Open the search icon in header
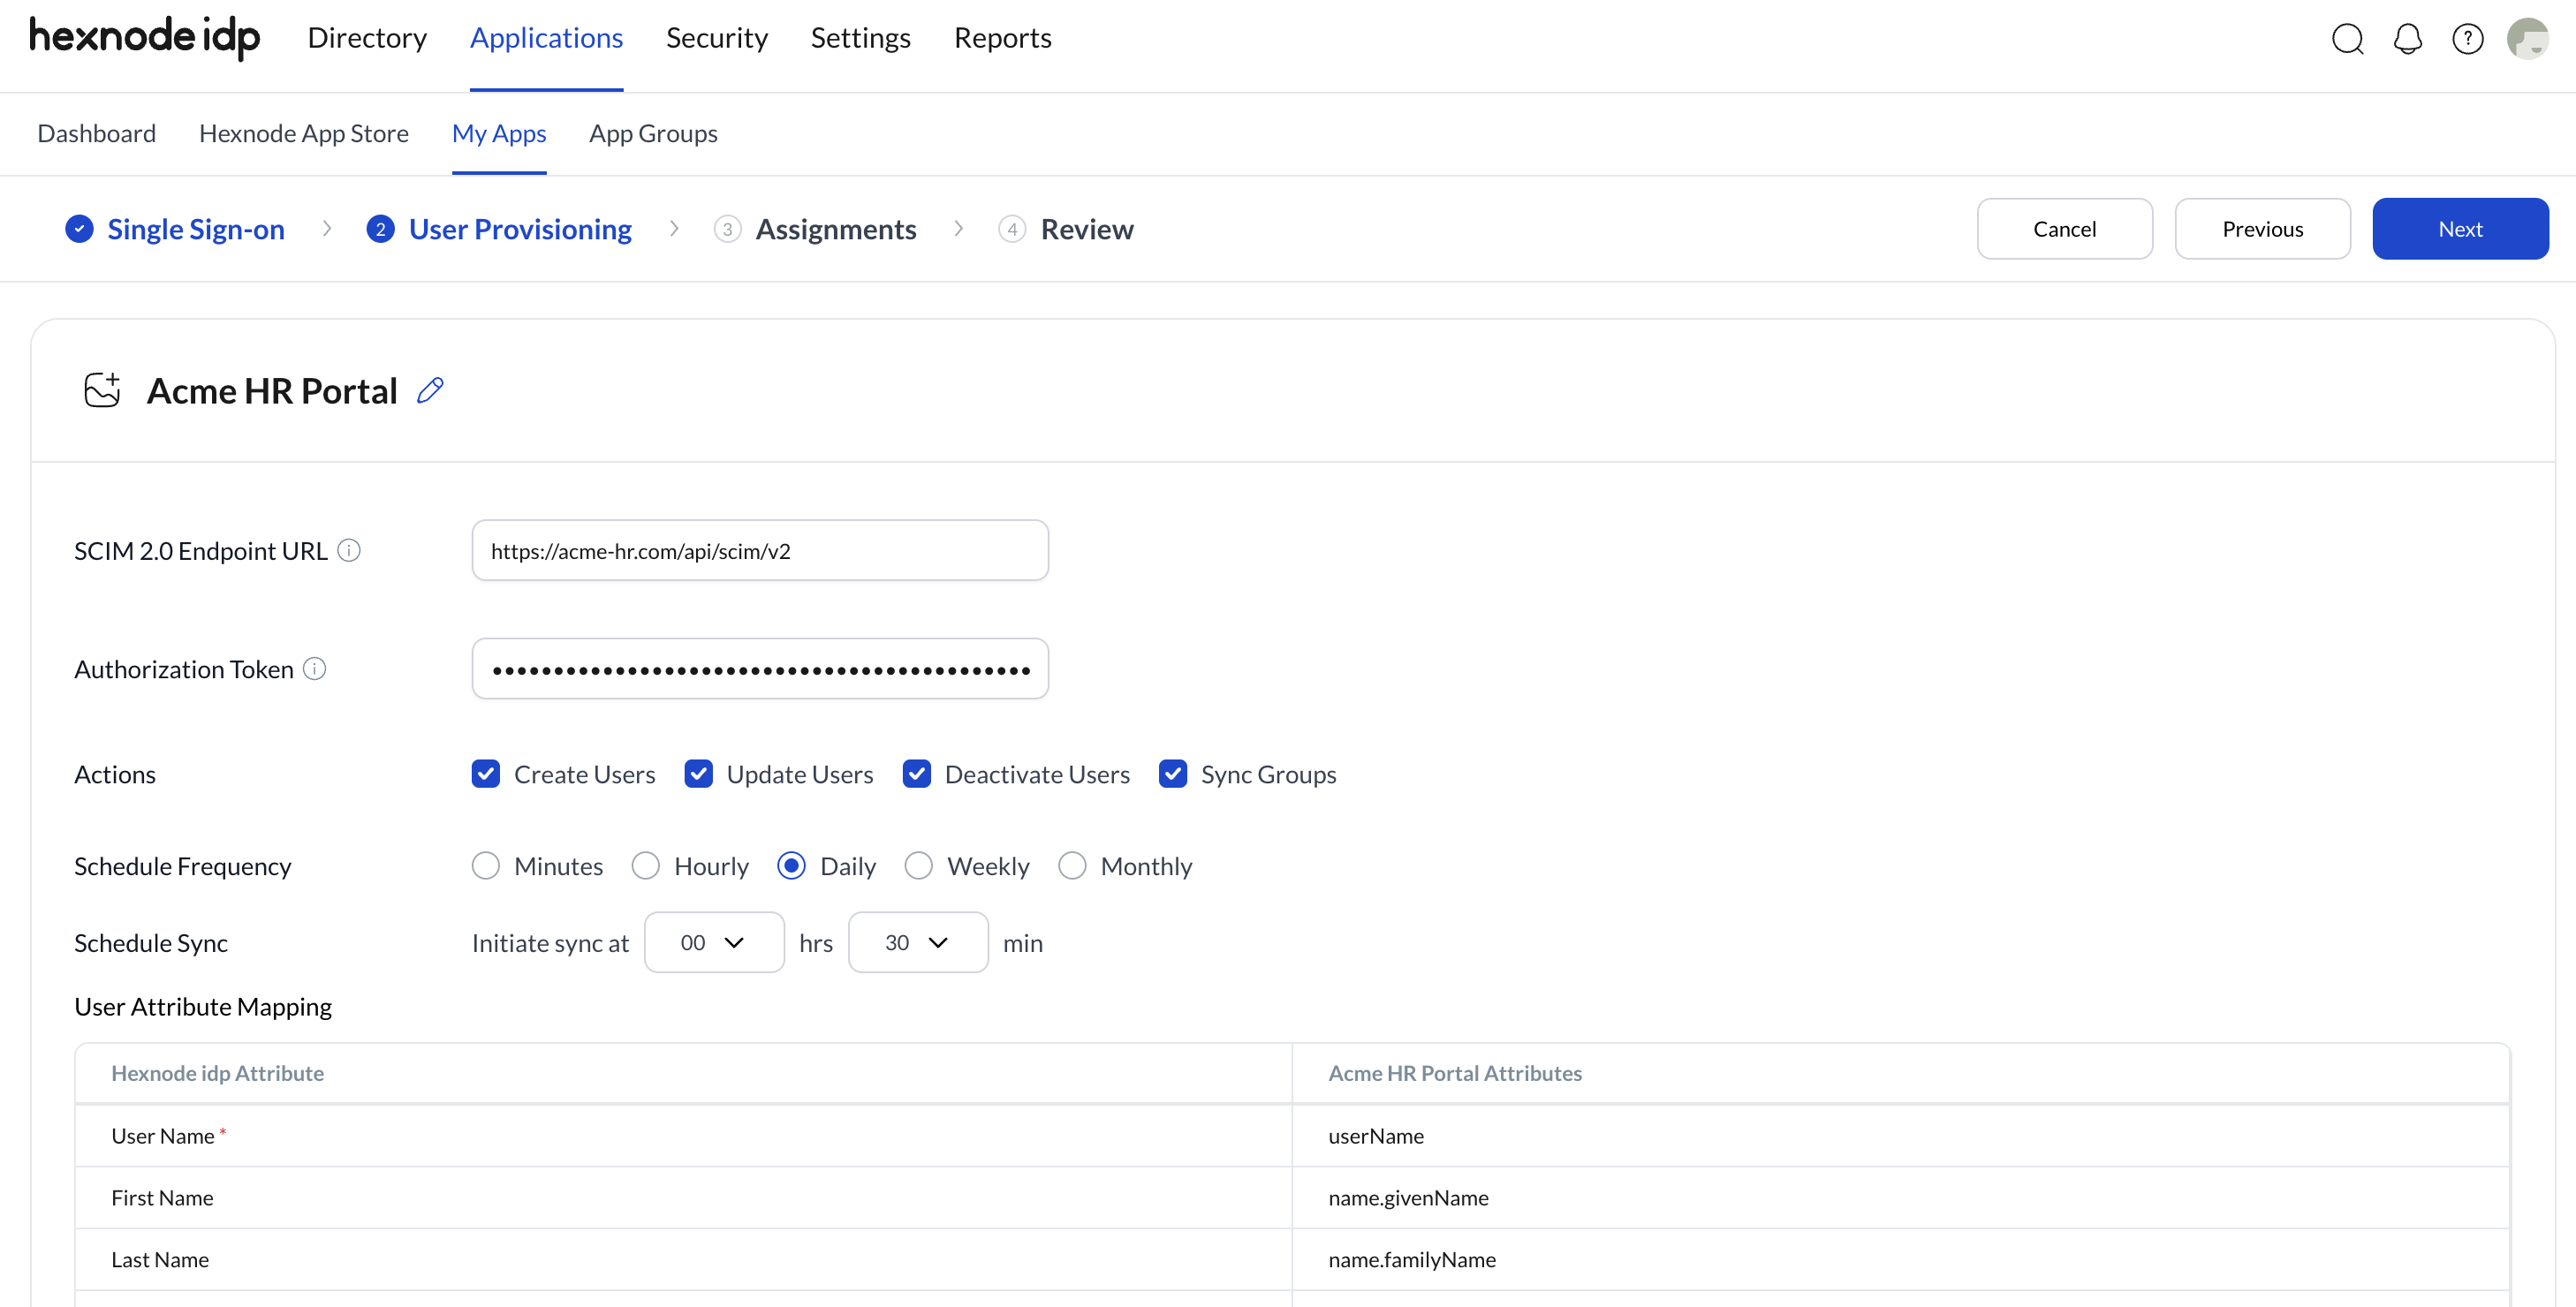 click(2347, 39)
